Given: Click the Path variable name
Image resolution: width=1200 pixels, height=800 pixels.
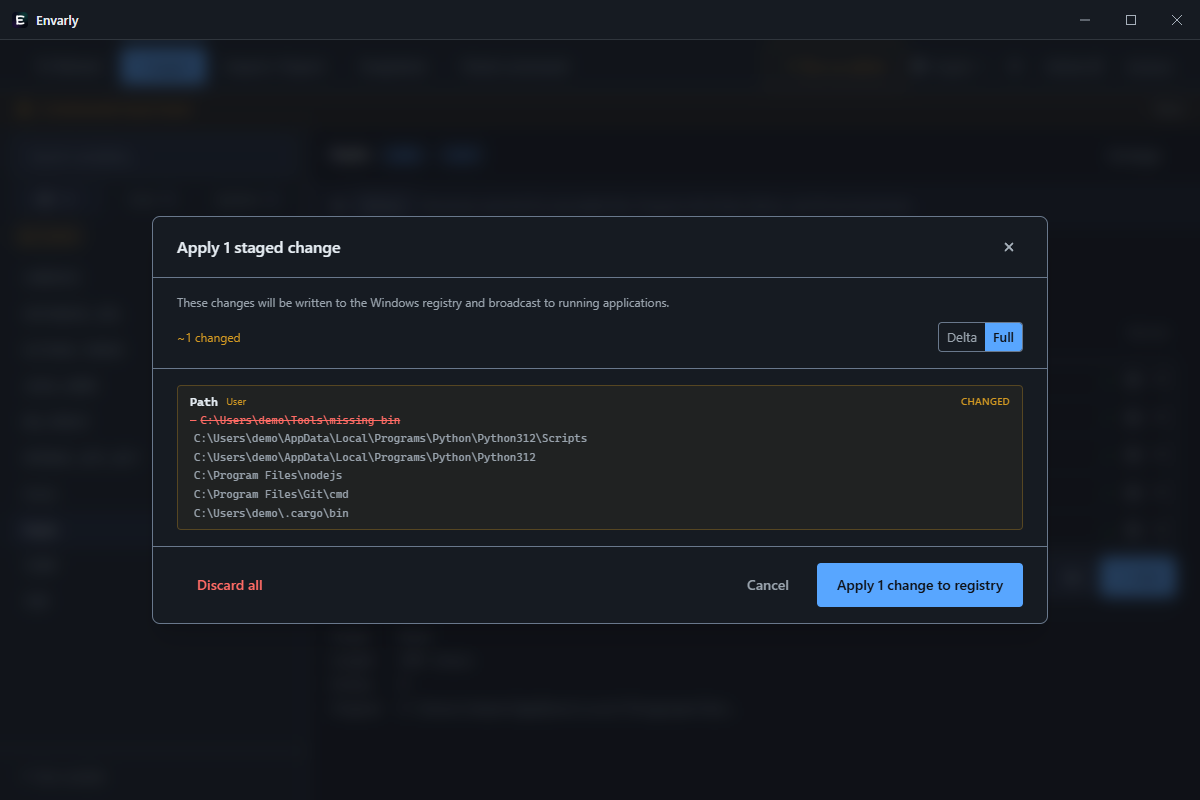Looking at the screenshot, I should coord(204,402).
